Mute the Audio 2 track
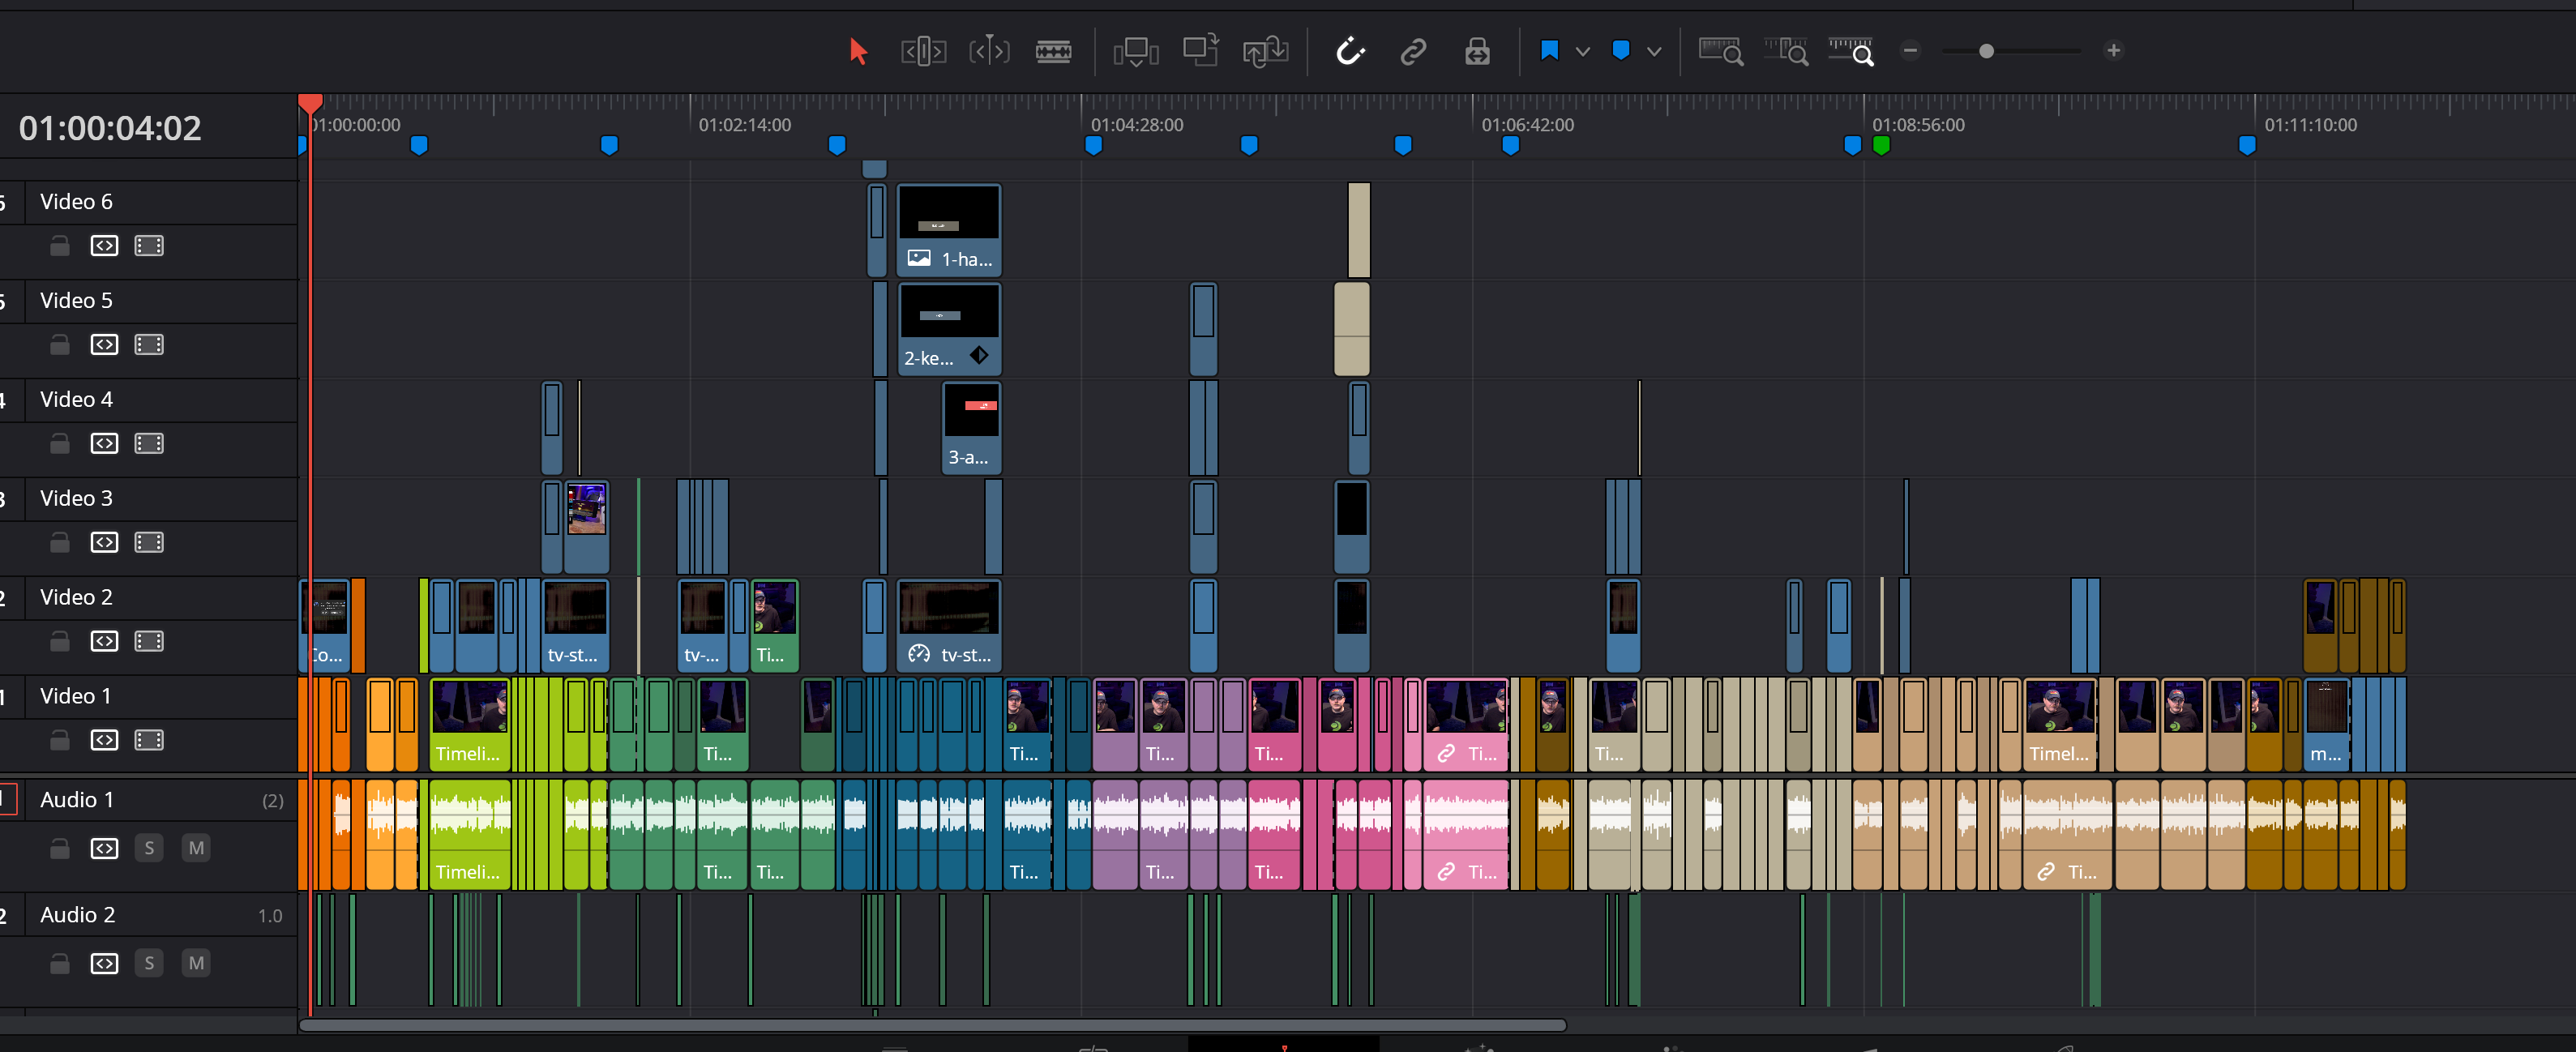The width and height of the screenshot is (2576, 1052). [x=196, y=963]
